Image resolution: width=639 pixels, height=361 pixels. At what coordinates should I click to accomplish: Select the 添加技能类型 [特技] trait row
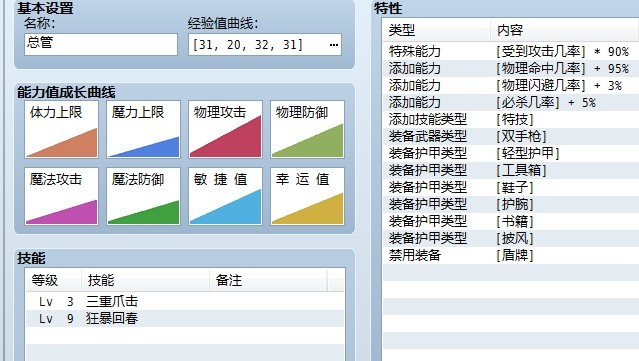click(x=511, y=119)
